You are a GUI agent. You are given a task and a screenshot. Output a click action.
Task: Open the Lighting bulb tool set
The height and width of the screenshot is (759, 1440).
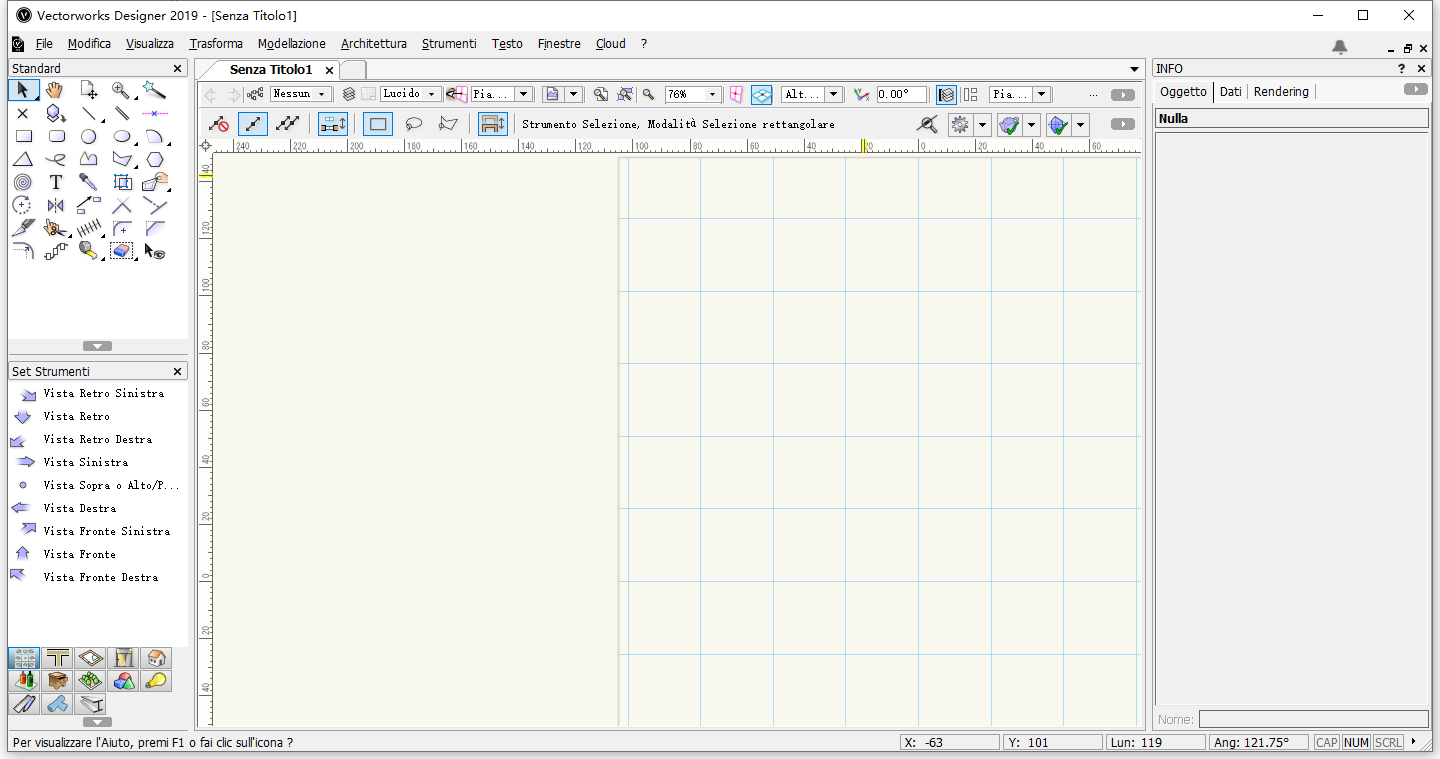point(156,681)
